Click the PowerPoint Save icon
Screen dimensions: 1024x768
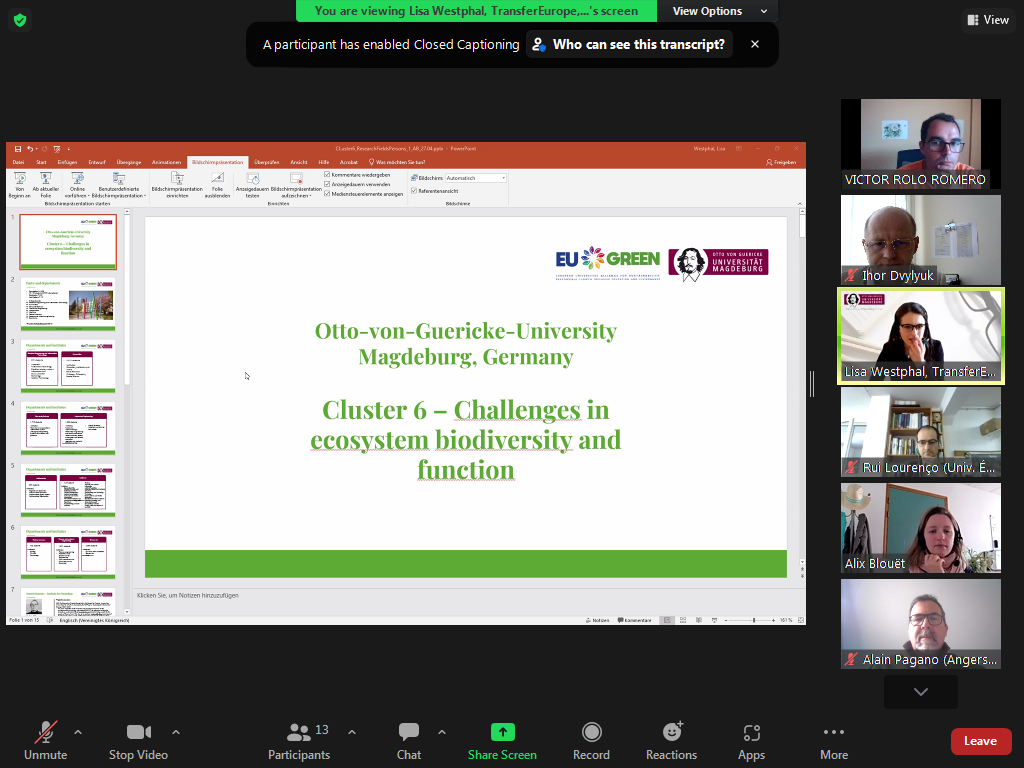click(x=18, y=149)
